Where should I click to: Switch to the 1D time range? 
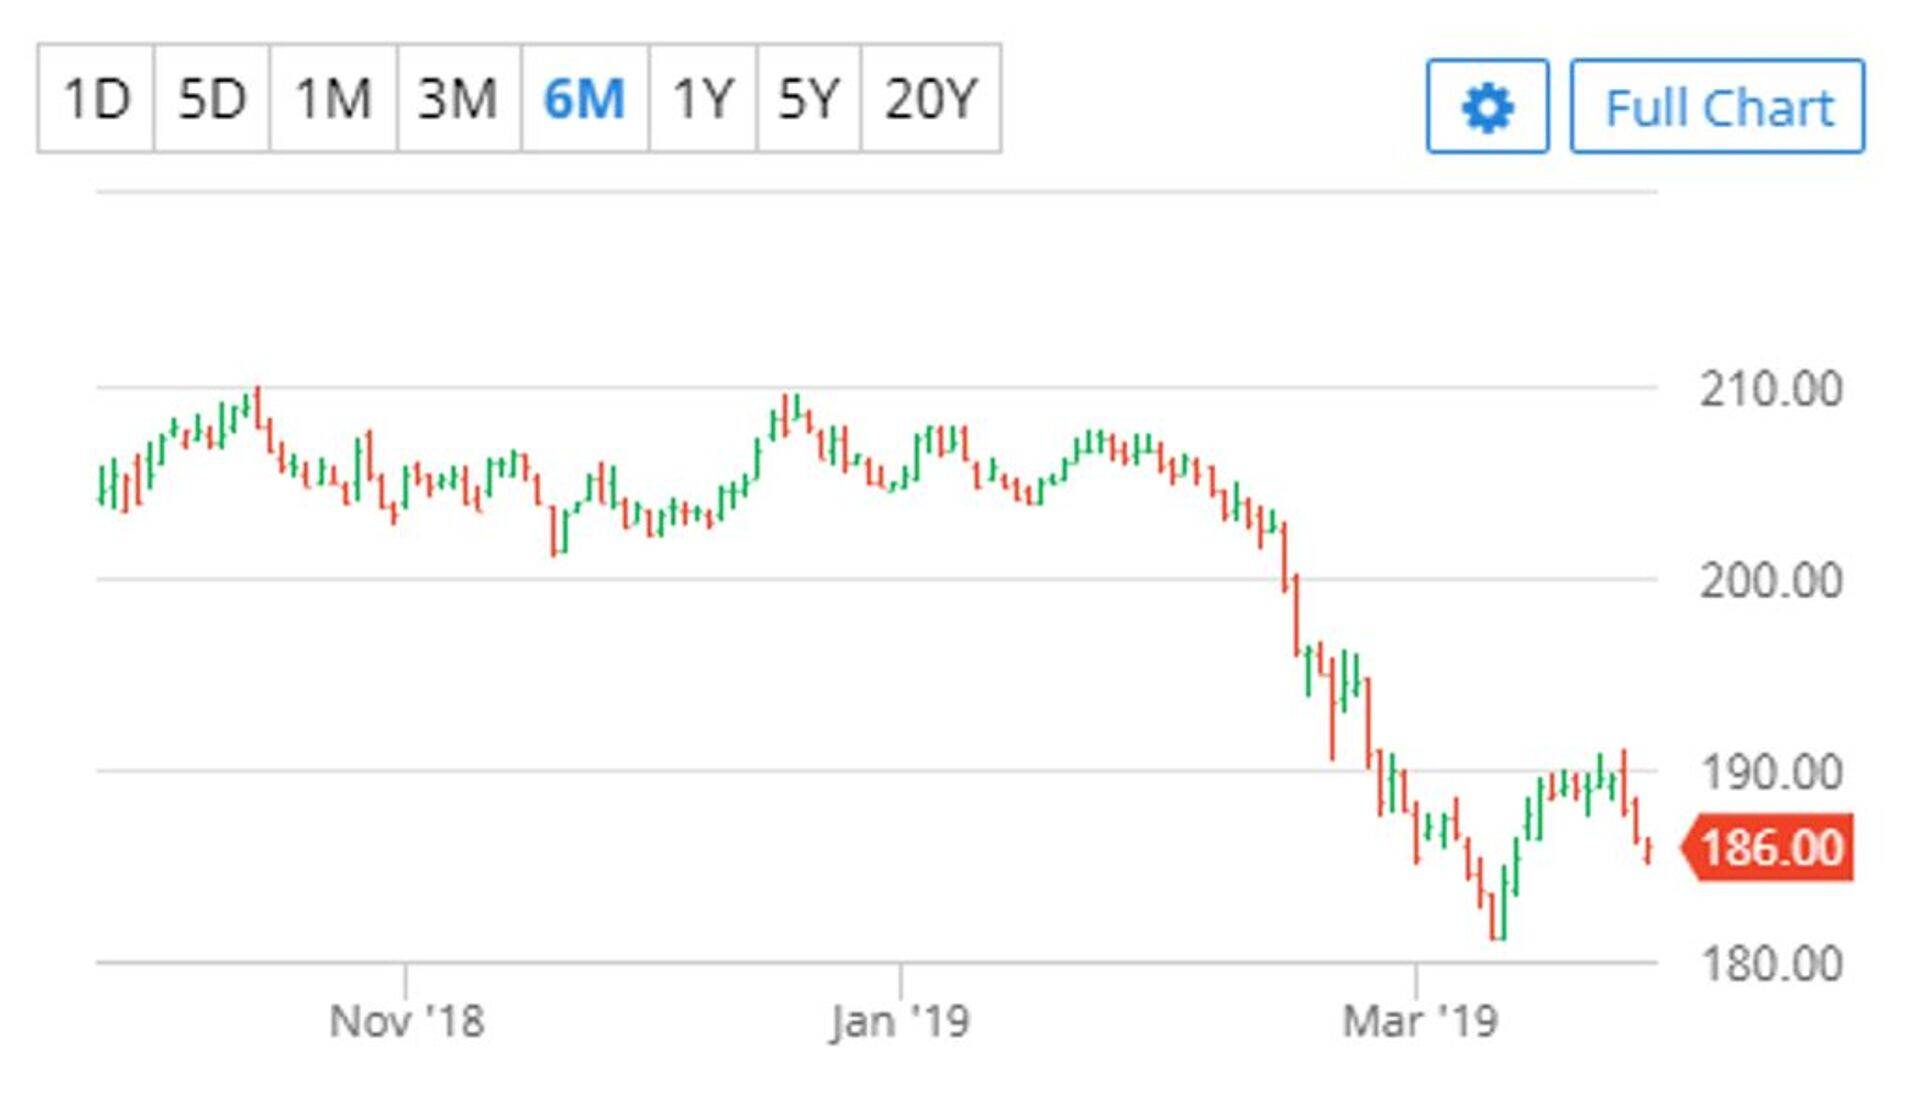tap(96, 99)
